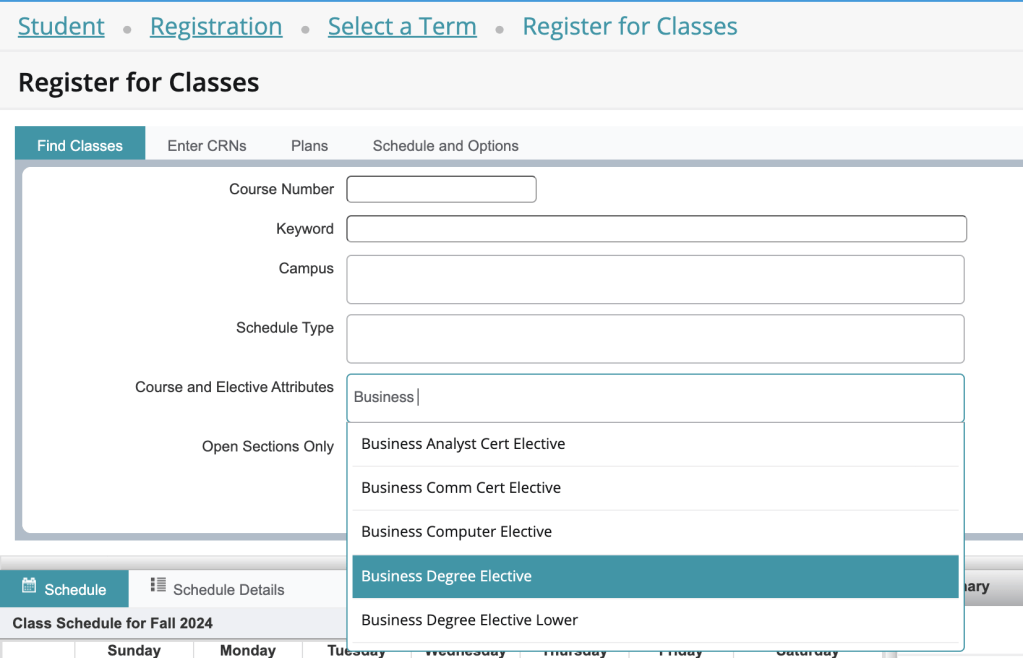Open the Enter CRNs tab
This screenshot has width=1023, height=658.
pos(207,145)
